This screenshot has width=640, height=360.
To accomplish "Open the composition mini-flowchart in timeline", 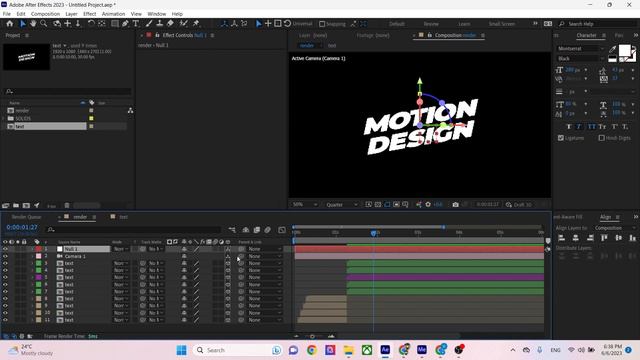I will (232, 230).
